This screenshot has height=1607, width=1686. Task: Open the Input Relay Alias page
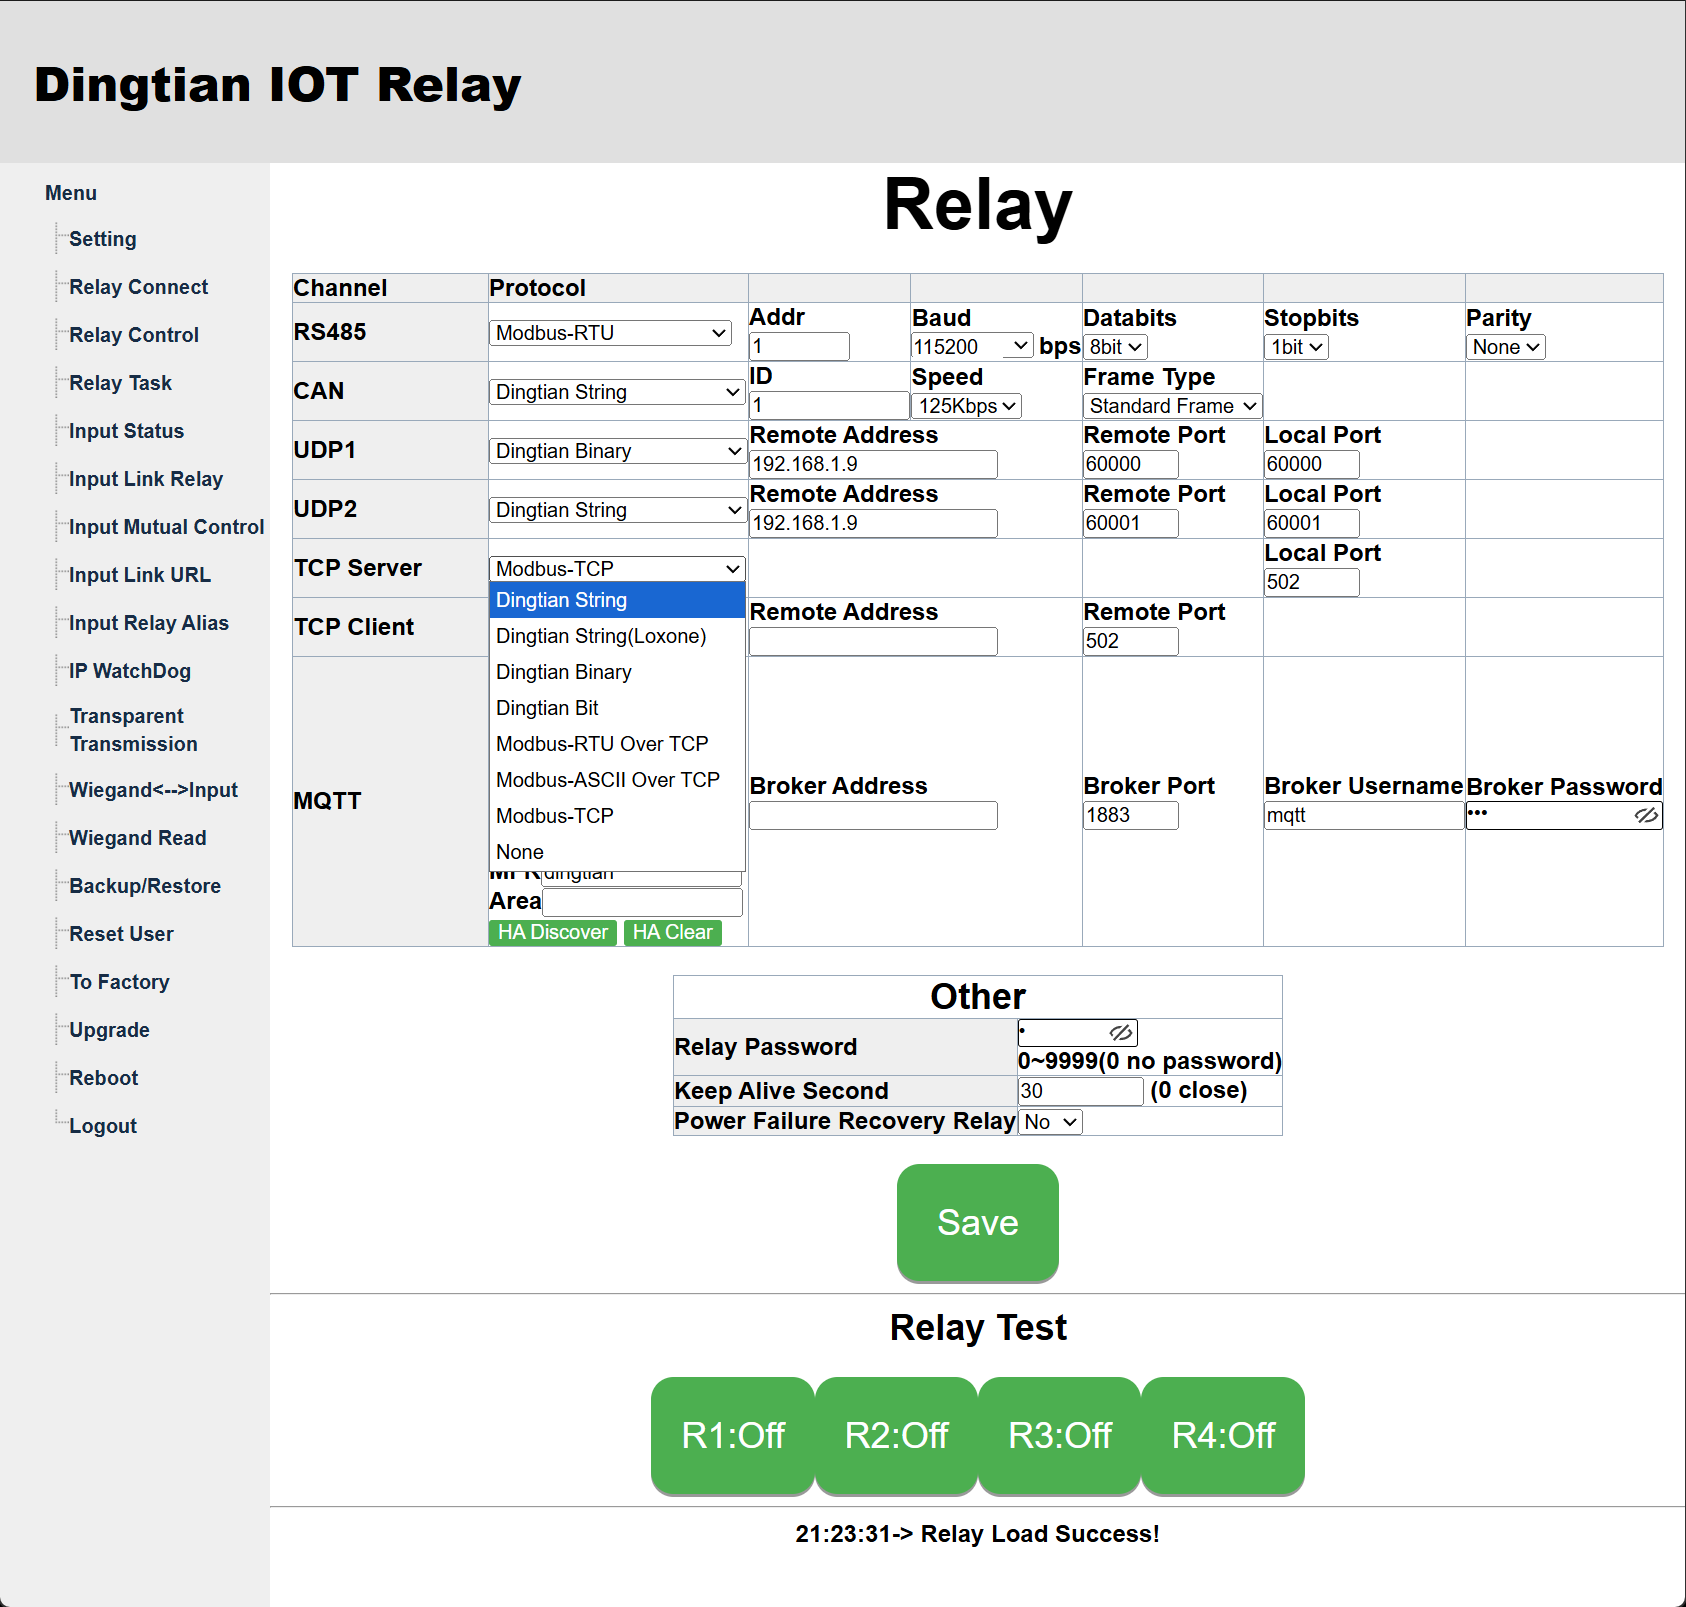(x=149, y=623)
